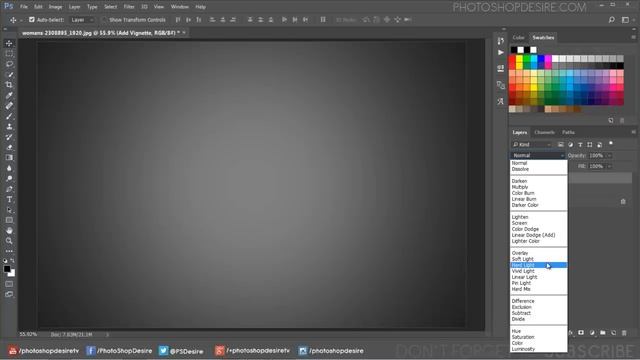Select the Blur tool
The height and width of the screenshot is (360, 640).
9,168
